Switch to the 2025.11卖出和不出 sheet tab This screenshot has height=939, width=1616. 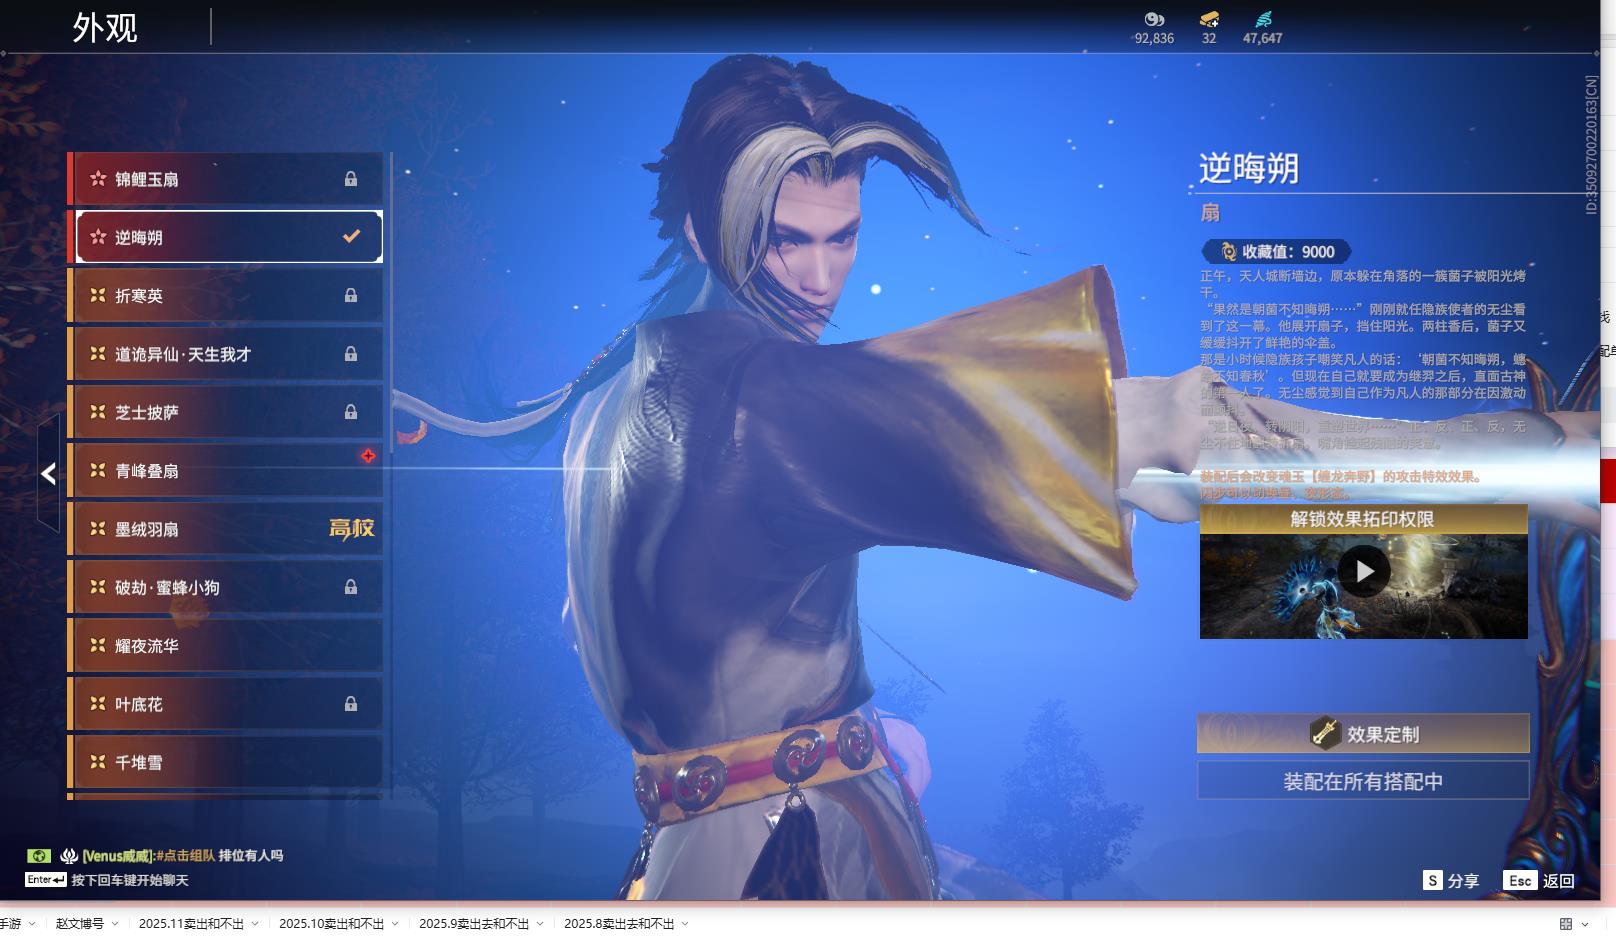[x=192, y=924]
